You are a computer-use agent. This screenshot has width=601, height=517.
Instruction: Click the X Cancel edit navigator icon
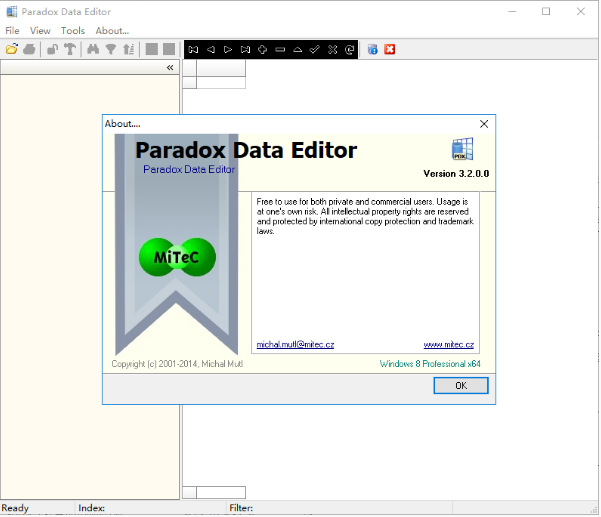tap(332, 49)
